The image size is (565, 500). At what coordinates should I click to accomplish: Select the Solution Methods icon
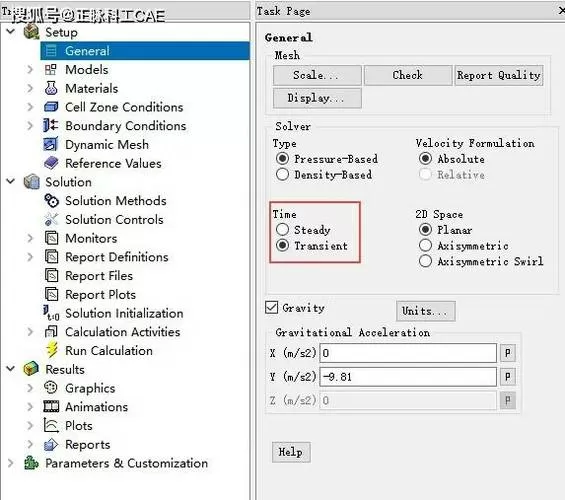(x=51, y=201)
